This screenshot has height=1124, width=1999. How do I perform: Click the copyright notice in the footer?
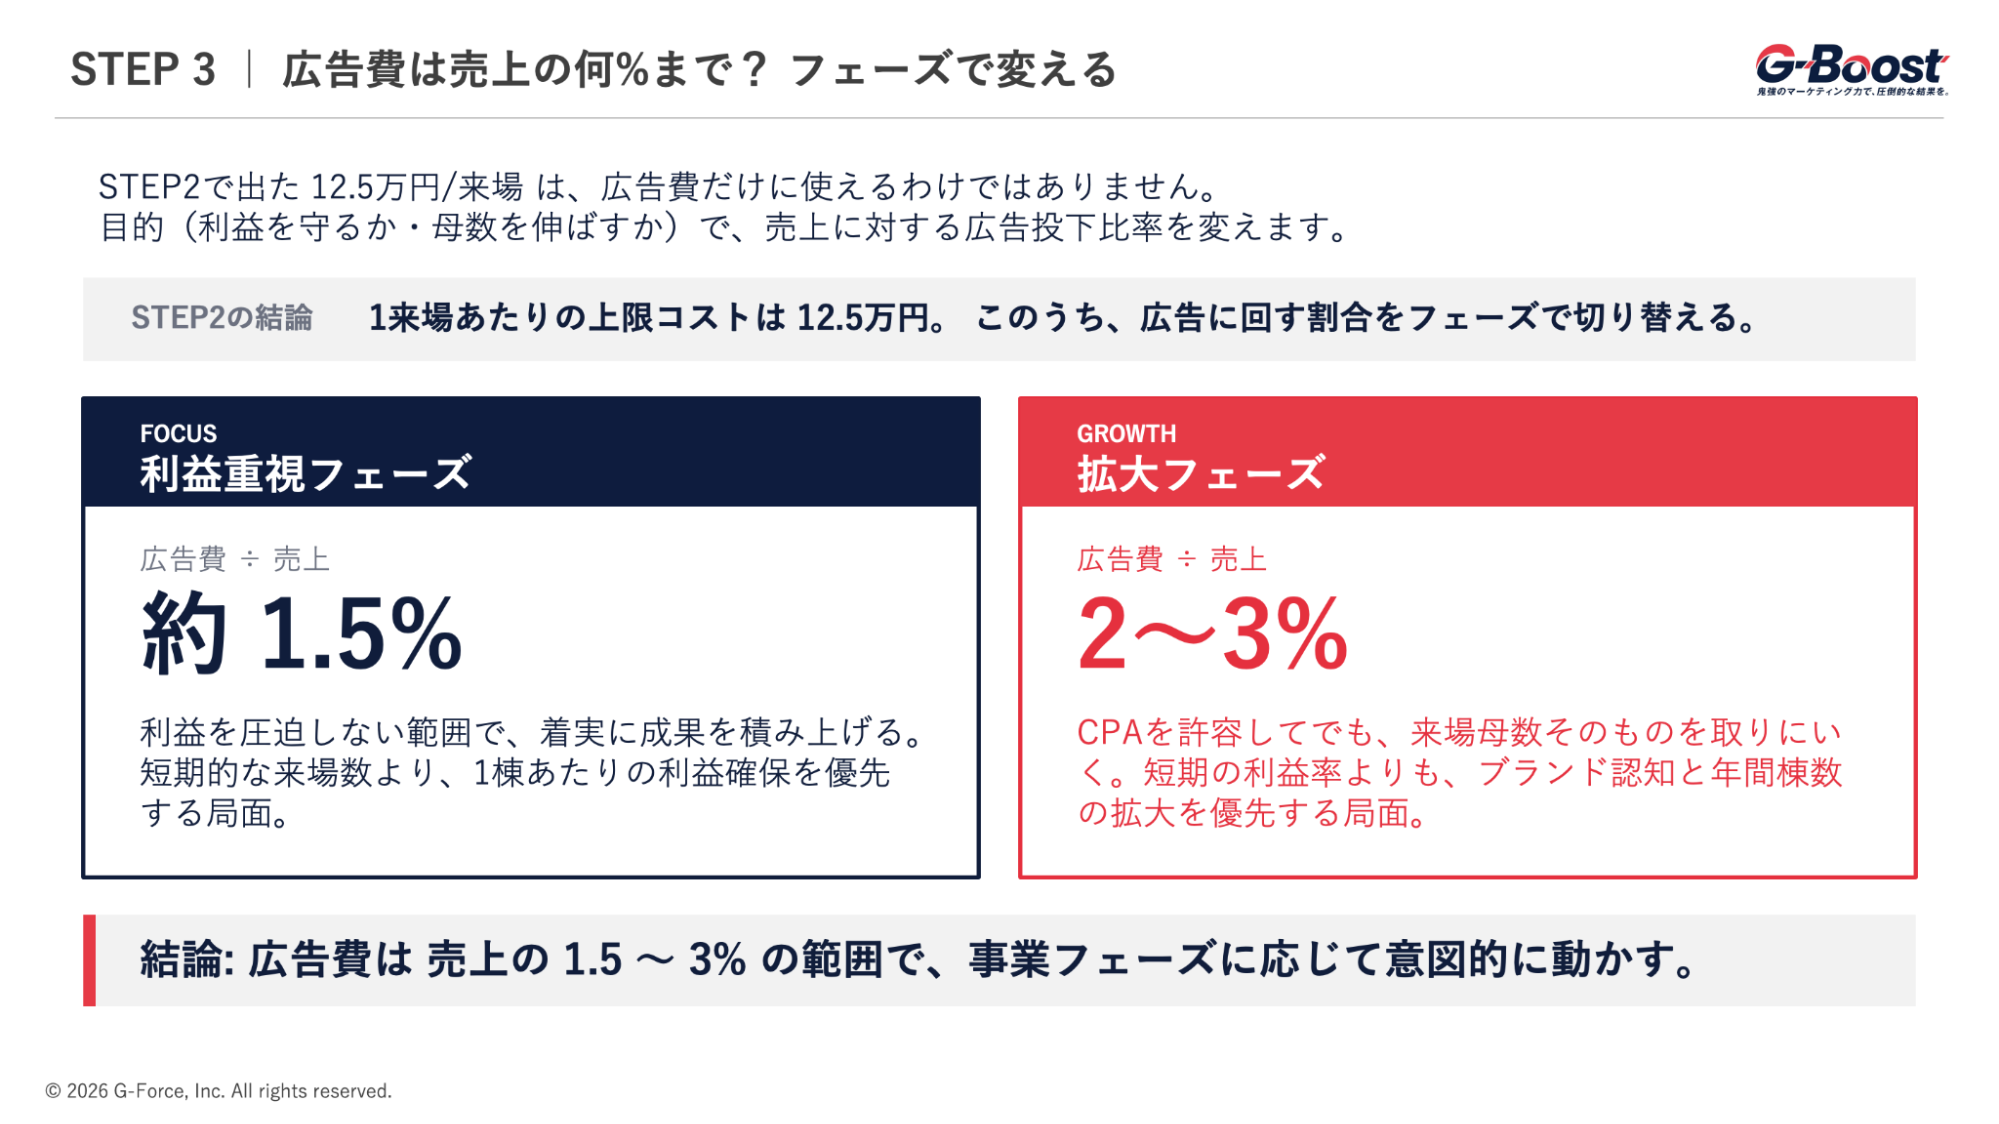coord(219,1091)
